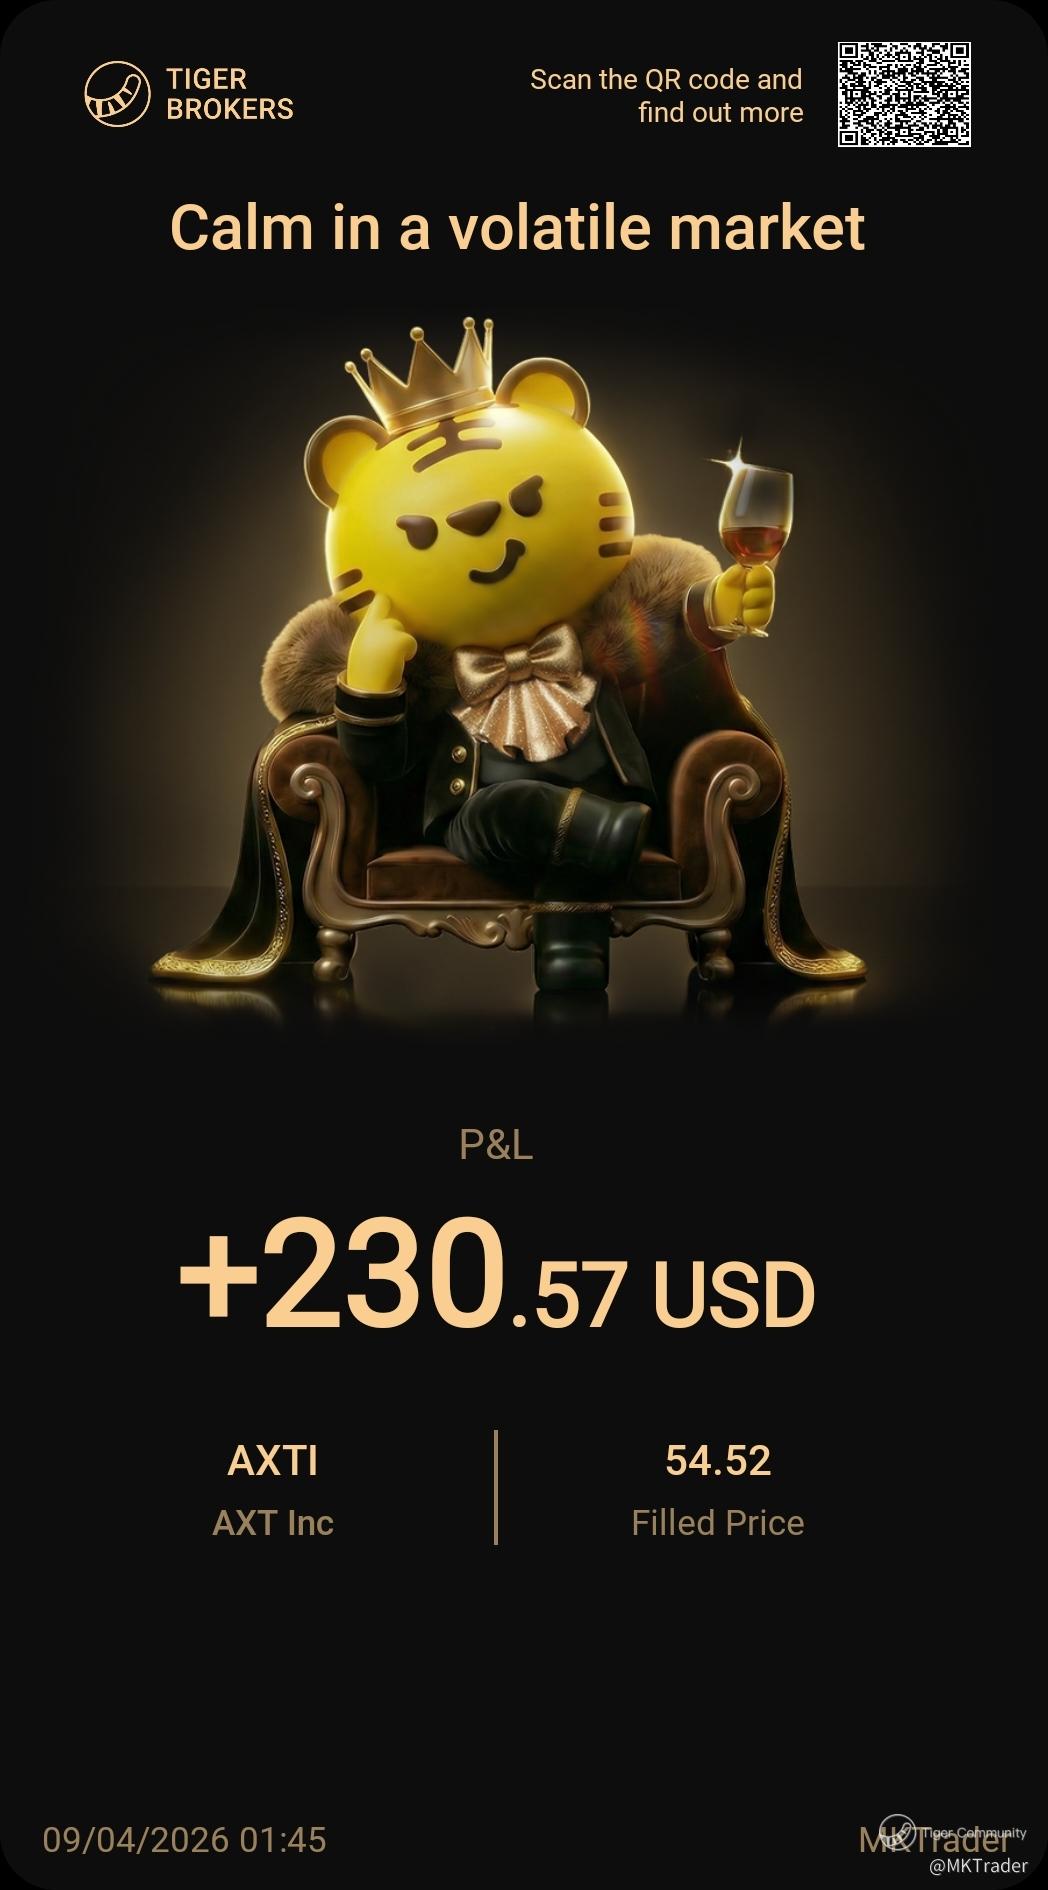Tap the 'Calm in a volatile market' headline
Image resolution: width=1048 pixels, height=1890 pixels.
(x=517, y=227)
